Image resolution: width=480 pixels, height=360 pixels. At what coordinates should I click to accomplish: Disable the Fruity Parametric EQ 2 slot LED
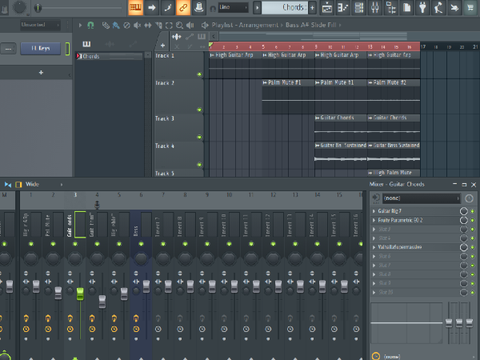(x=472, y=220)
